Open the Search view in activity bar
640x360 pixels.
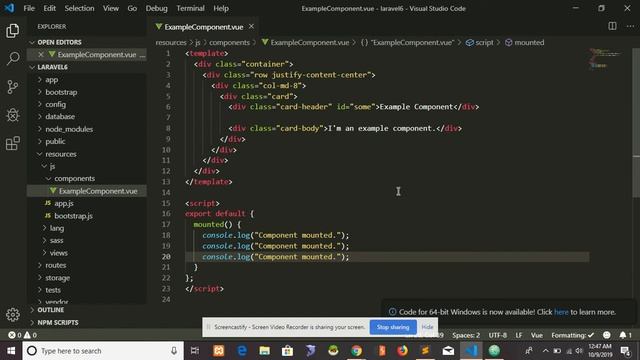point(13,59)
